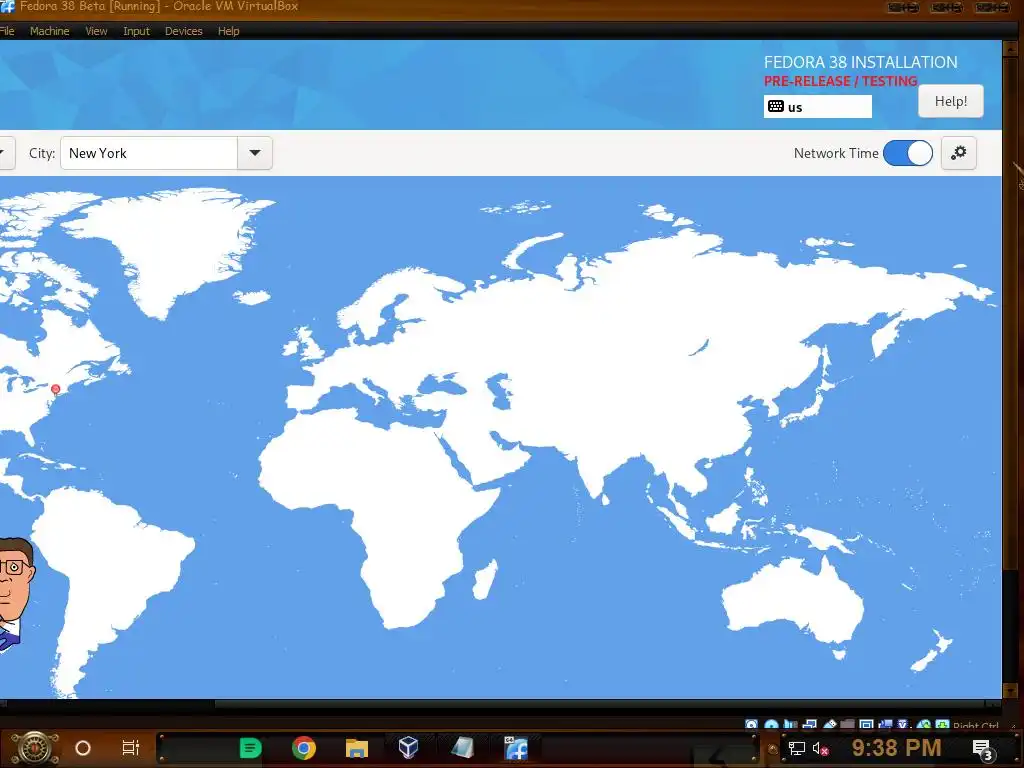Open the Devices menu

(184, 31)
